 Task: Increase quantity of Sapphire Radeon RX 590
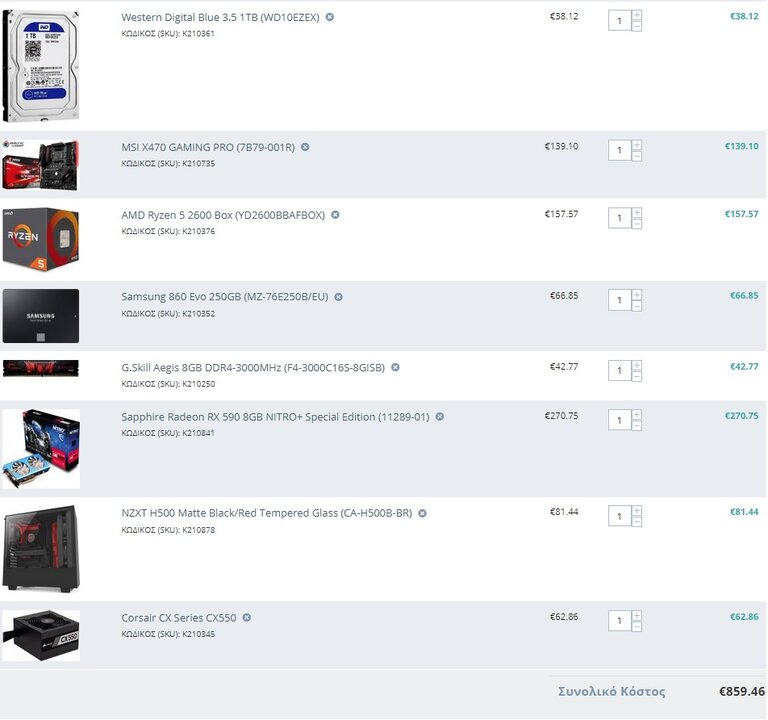click(x=637, y=415)
